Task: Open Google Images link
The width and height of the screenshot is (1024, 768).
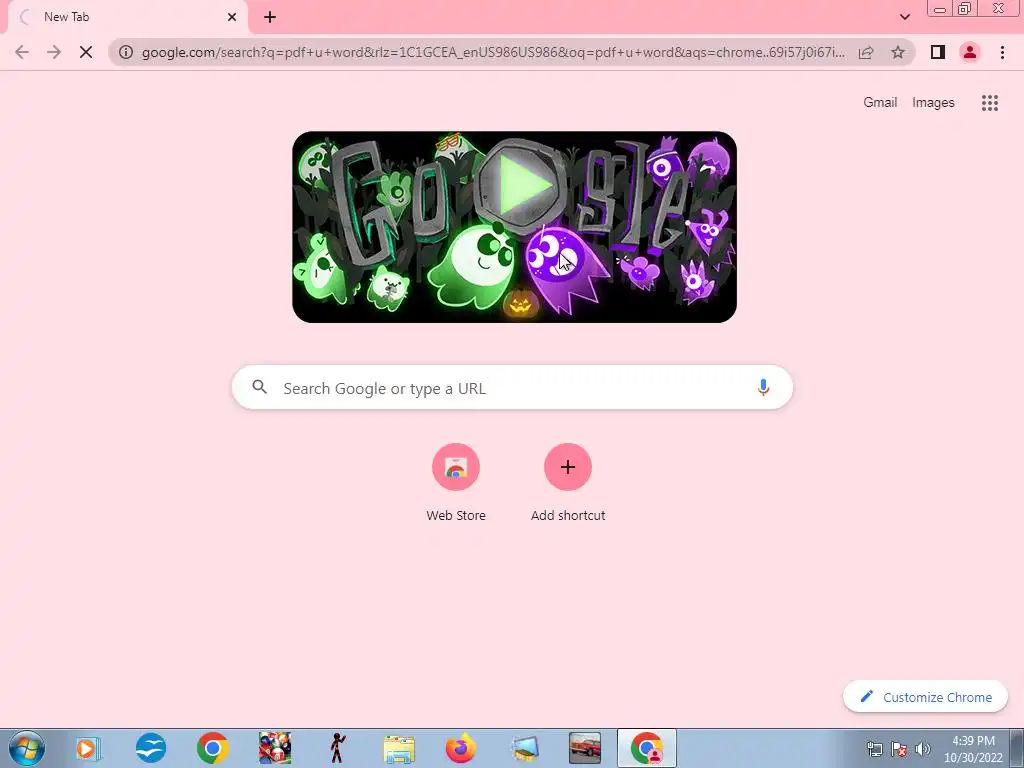Action: [x=933, y=103]
